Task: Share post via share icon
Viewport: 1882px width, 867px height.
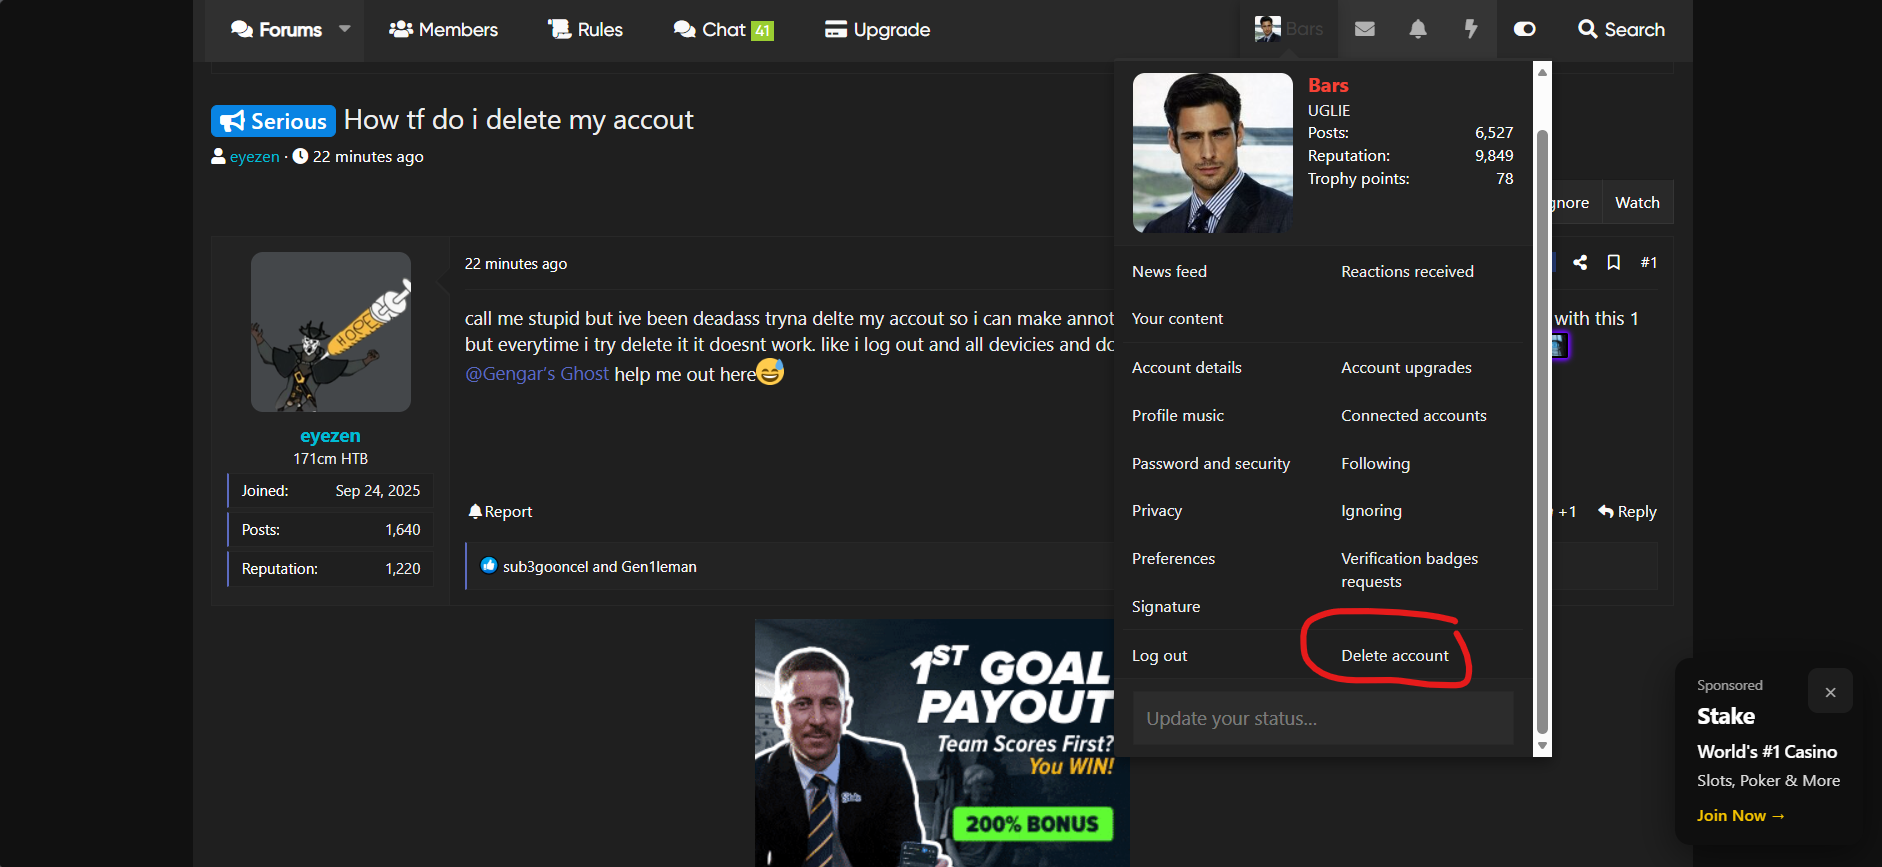Action: coord(1580,262)
